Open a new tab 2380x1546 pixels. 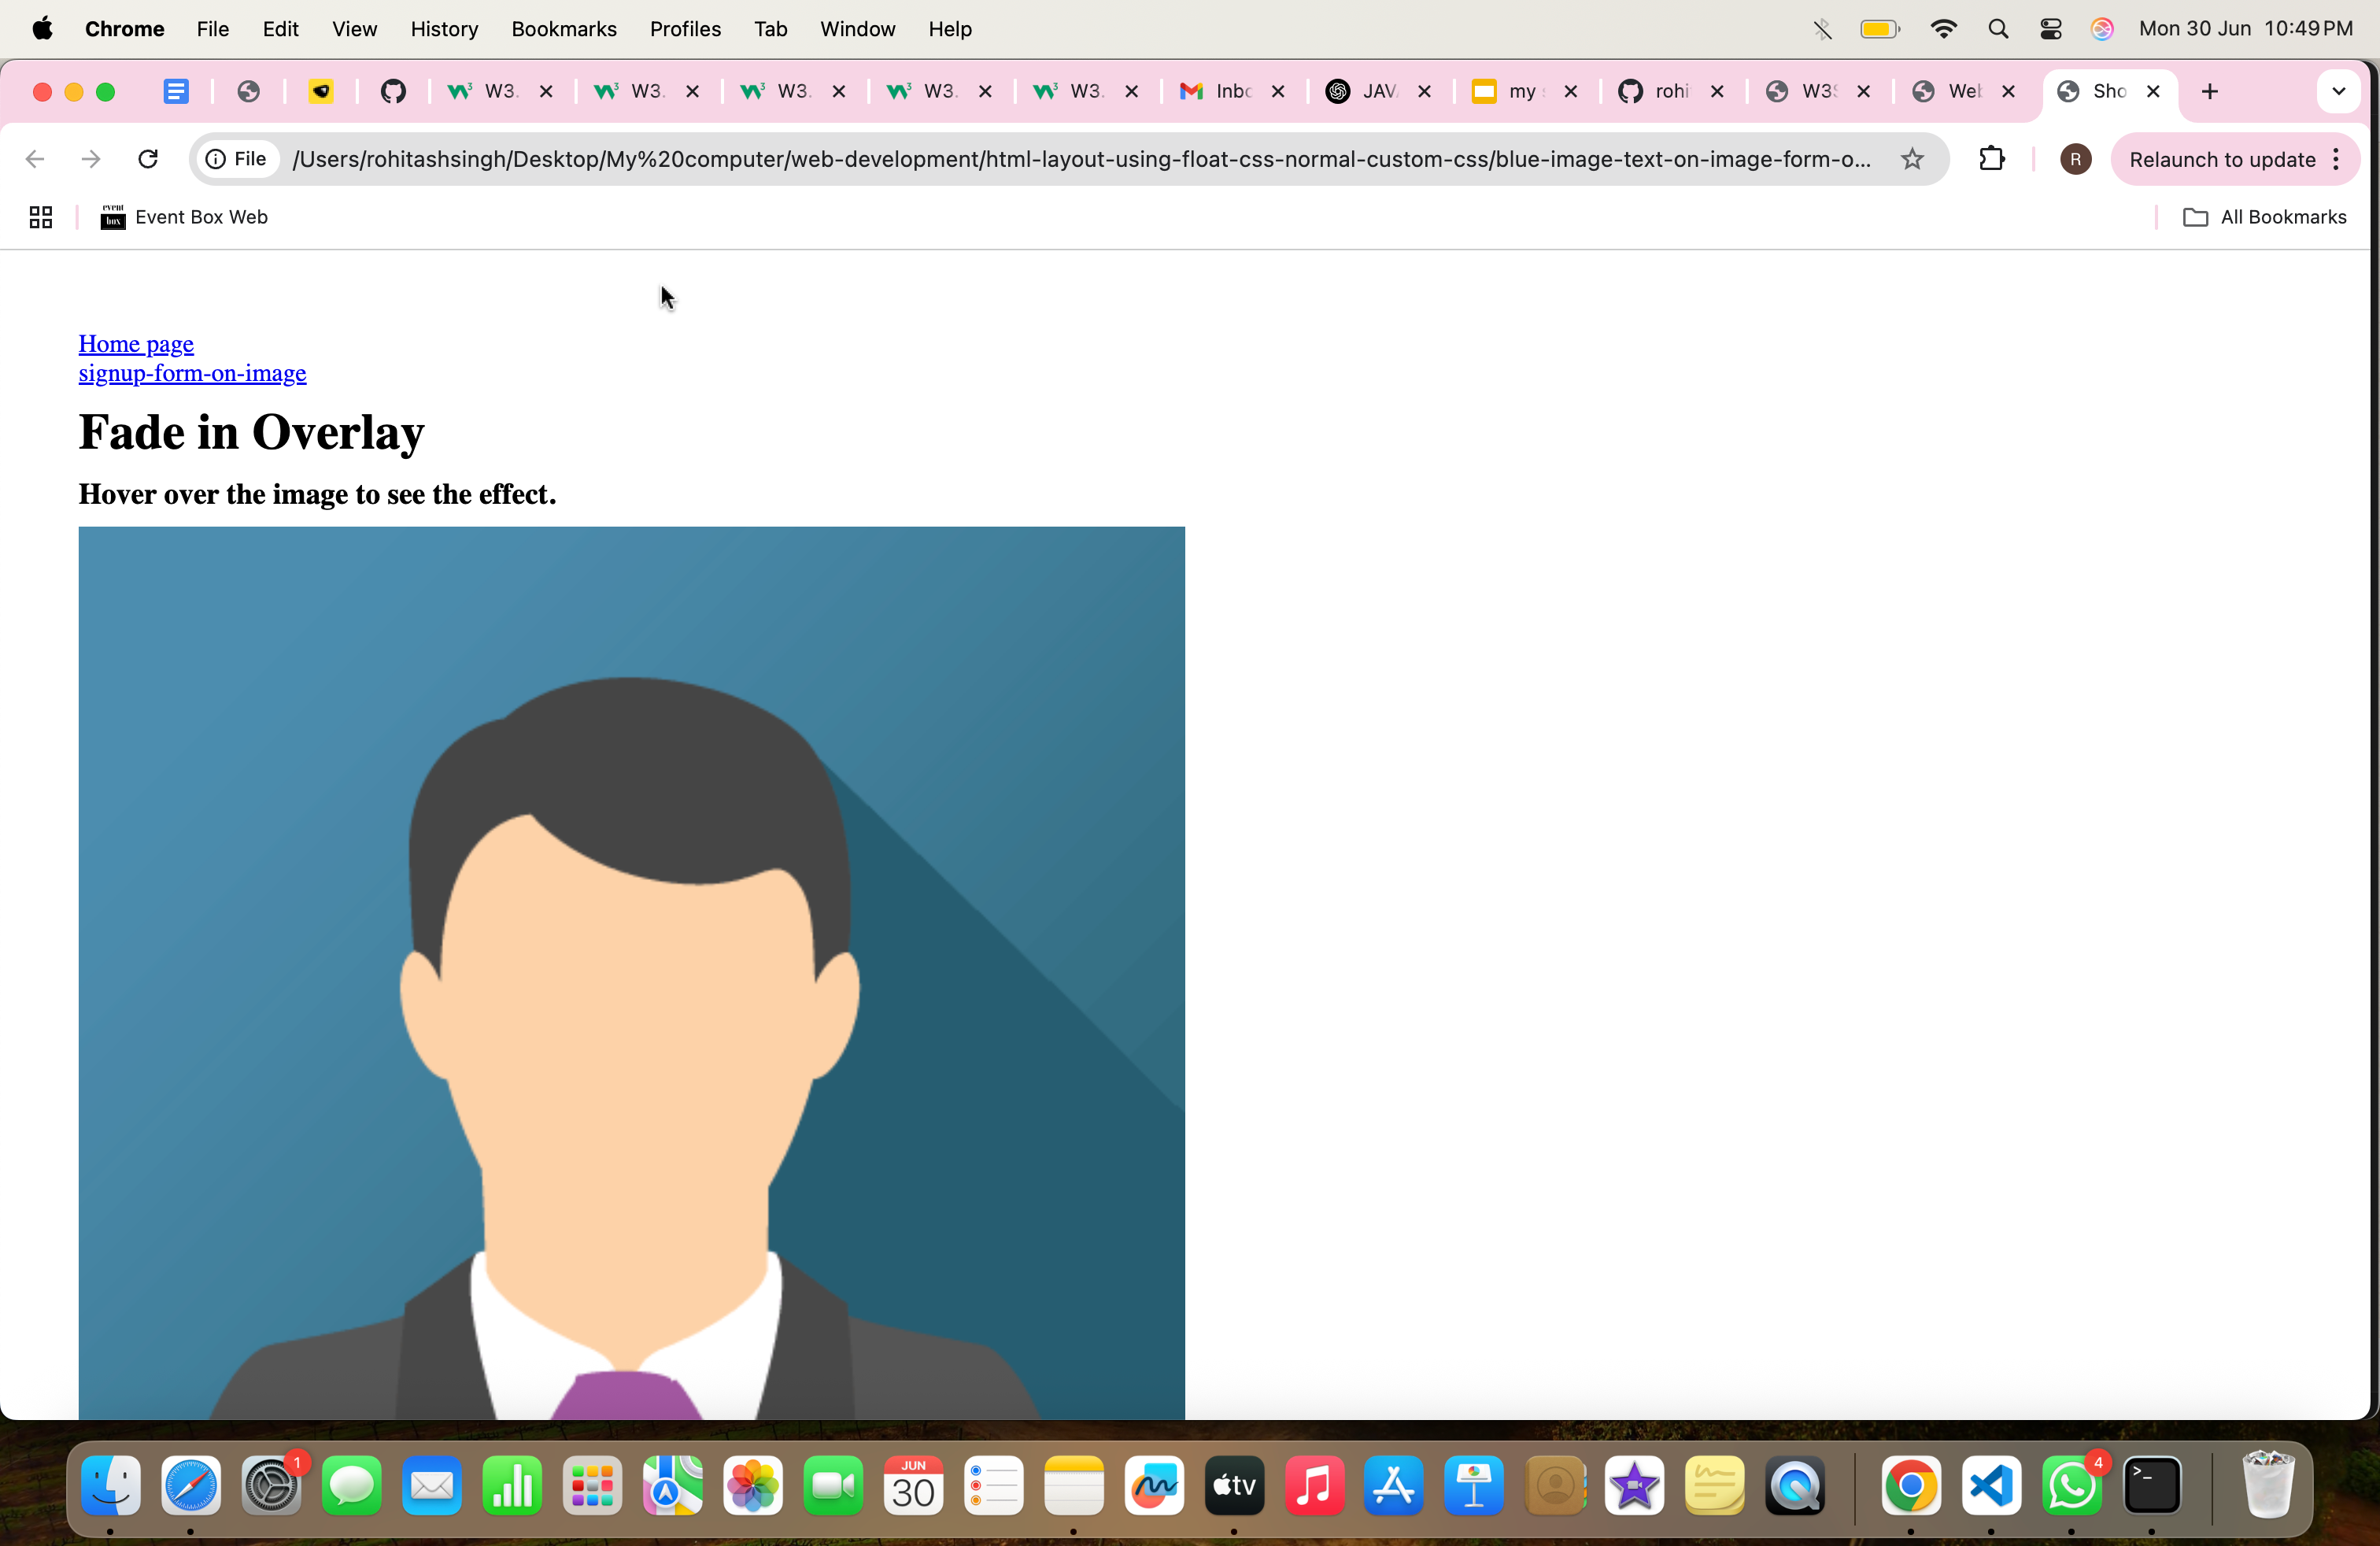coord(2210,91)
